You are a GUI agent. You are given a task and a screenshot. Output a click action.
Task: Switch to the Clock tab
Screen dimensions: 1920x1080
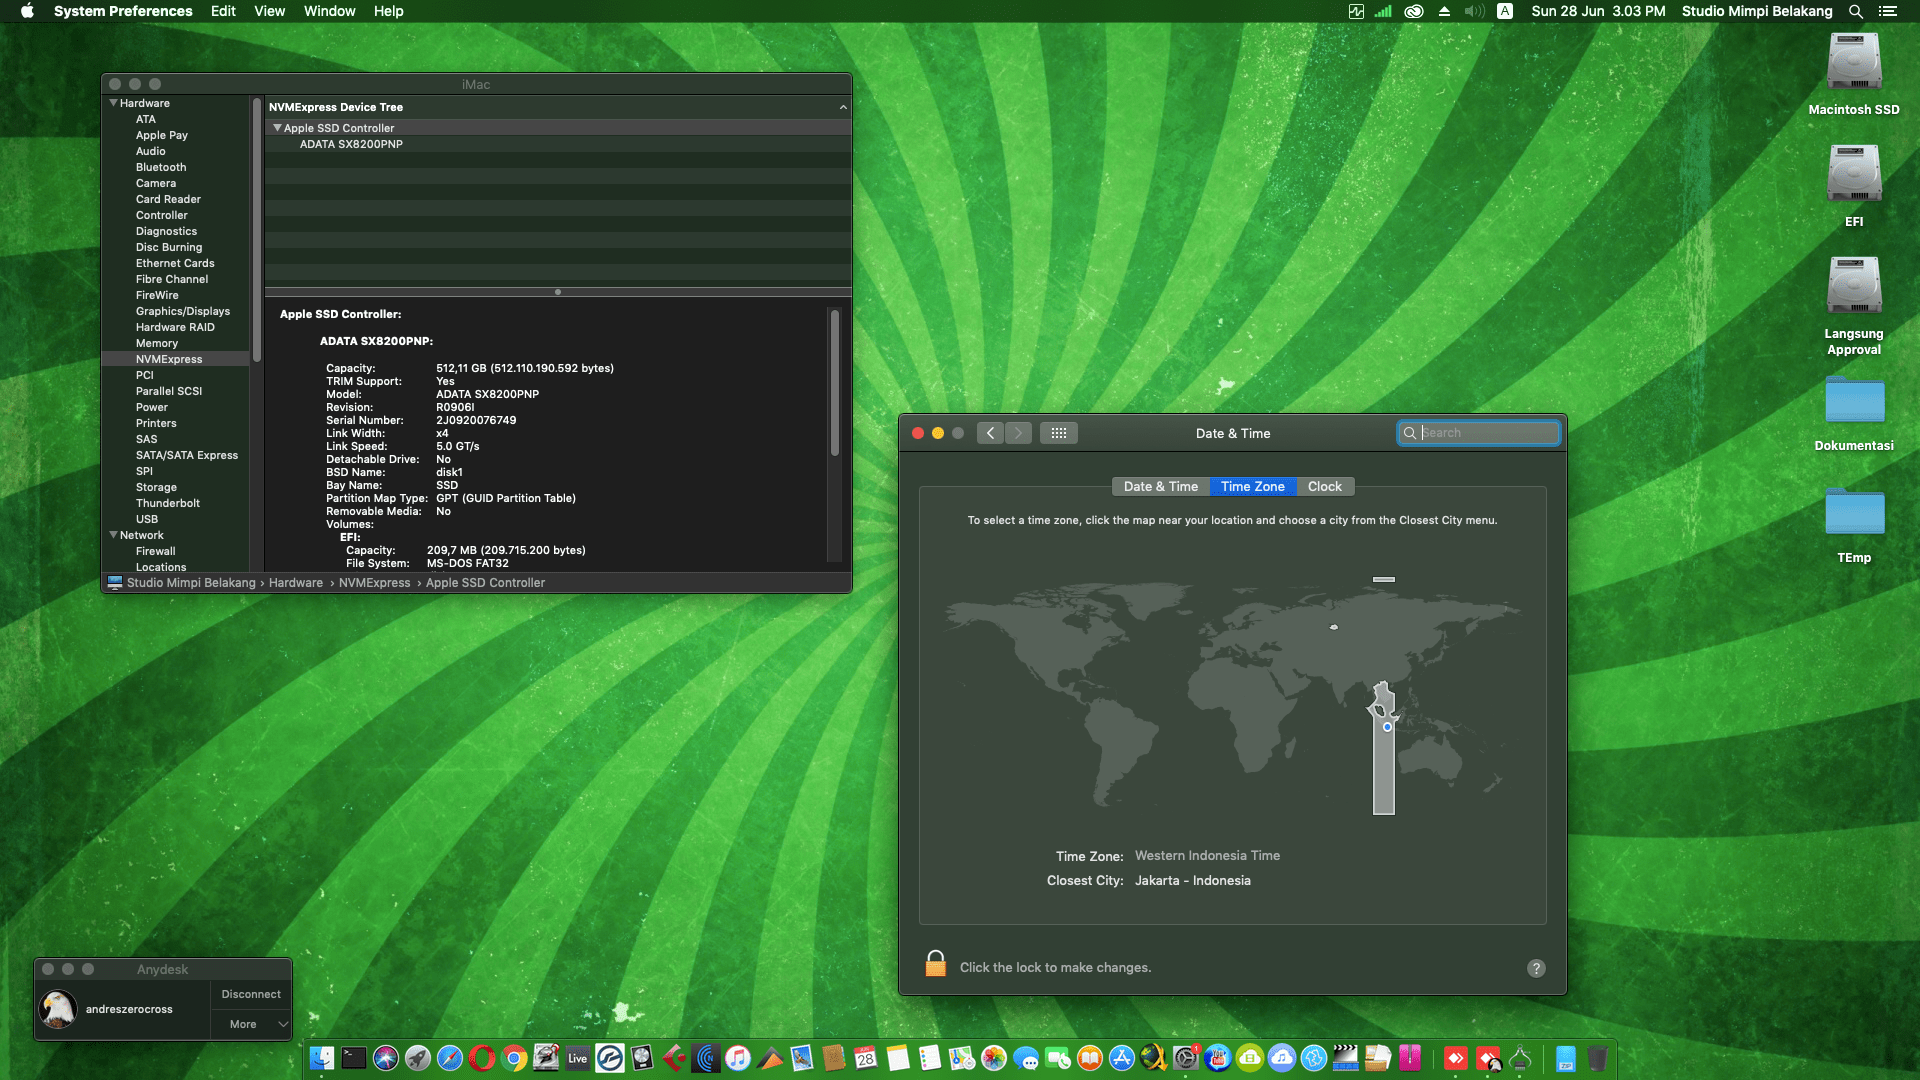tap(1324, 486)
